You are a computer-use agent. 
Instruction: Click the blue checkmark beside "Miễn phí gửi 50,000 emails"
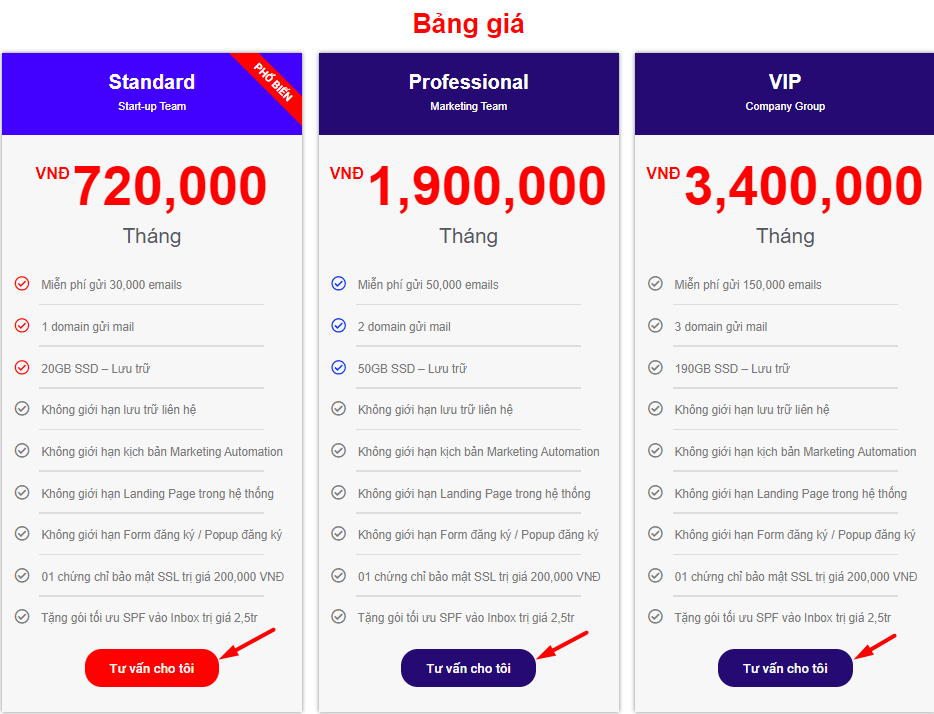point(338,283)
